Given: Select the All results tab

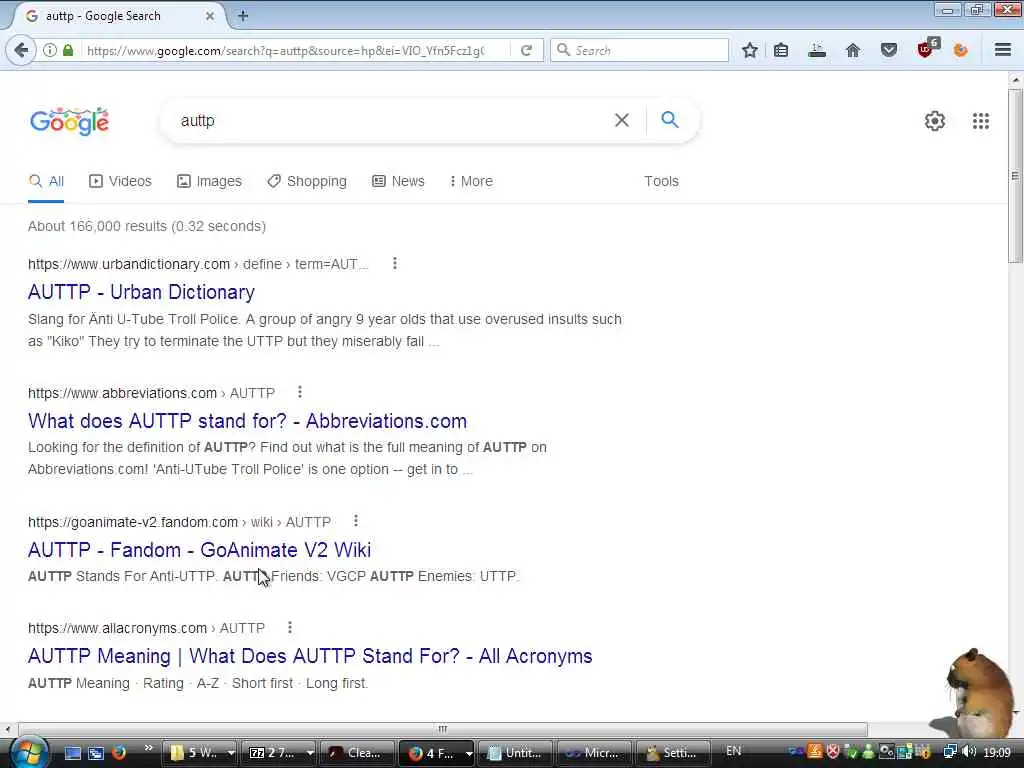Looking at the screenshot, I should 46,182.
